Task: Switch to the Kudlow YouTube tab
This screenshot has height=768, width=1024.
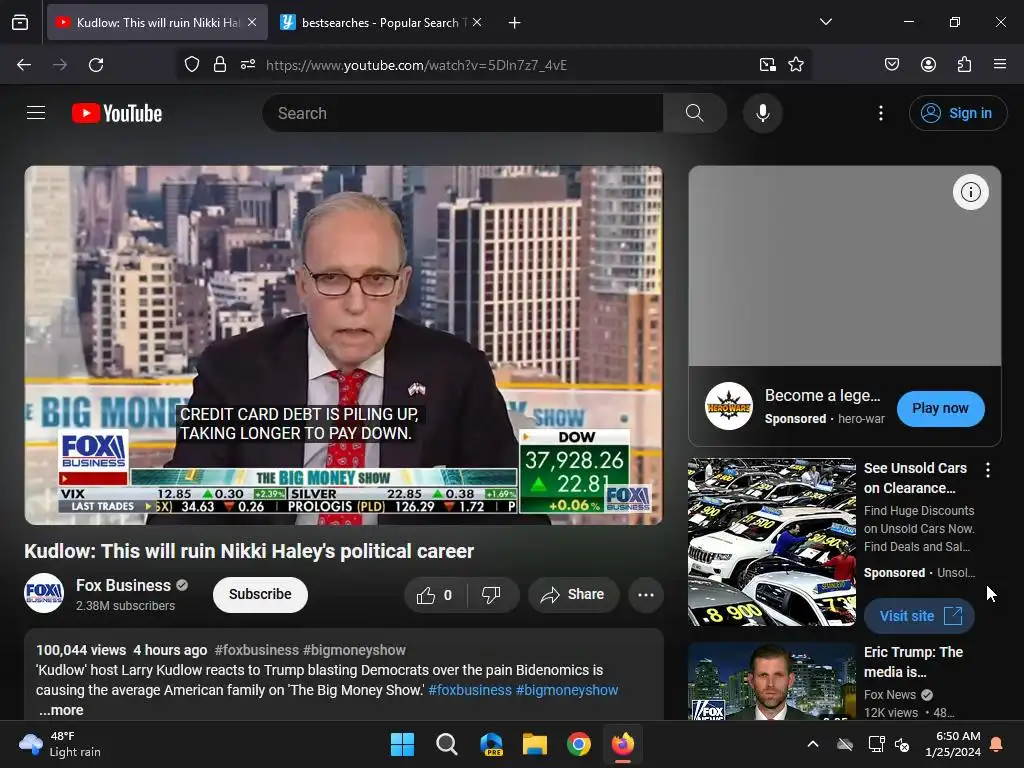Action: point(157,22)
